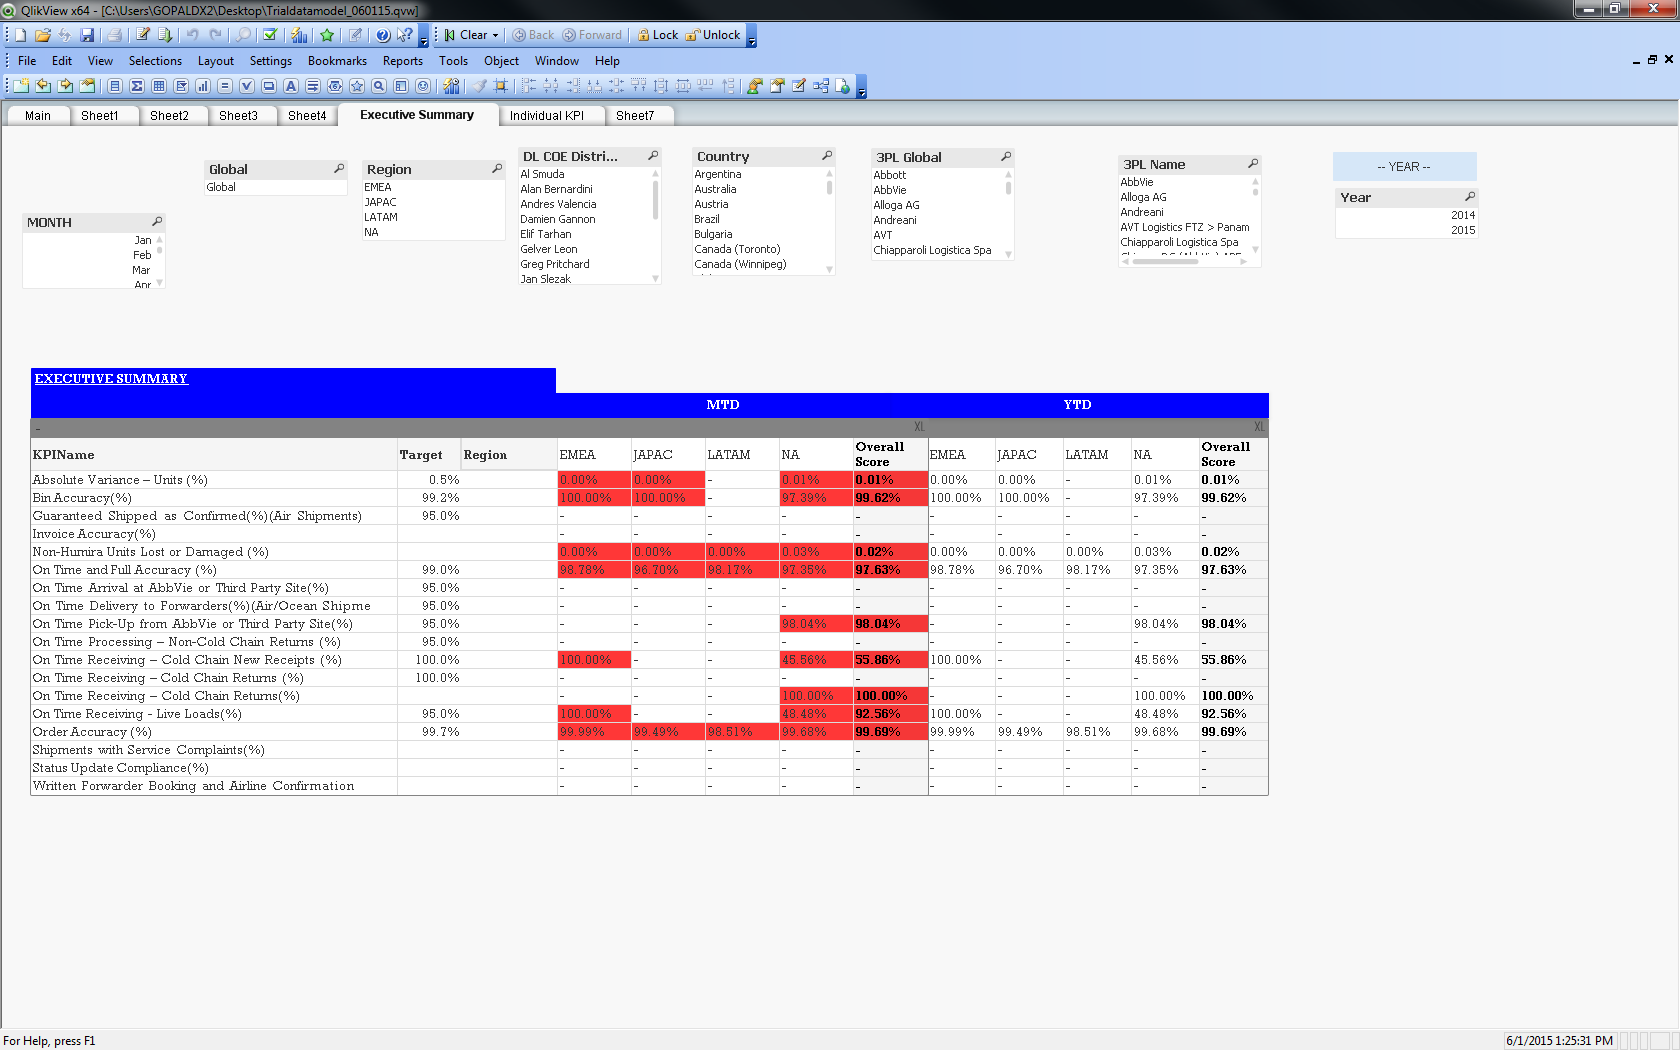Image resolution: width=1680 pixels, height=1050 pixels.
Task: Open a file with folder icon
Action: tap(43, 35)
